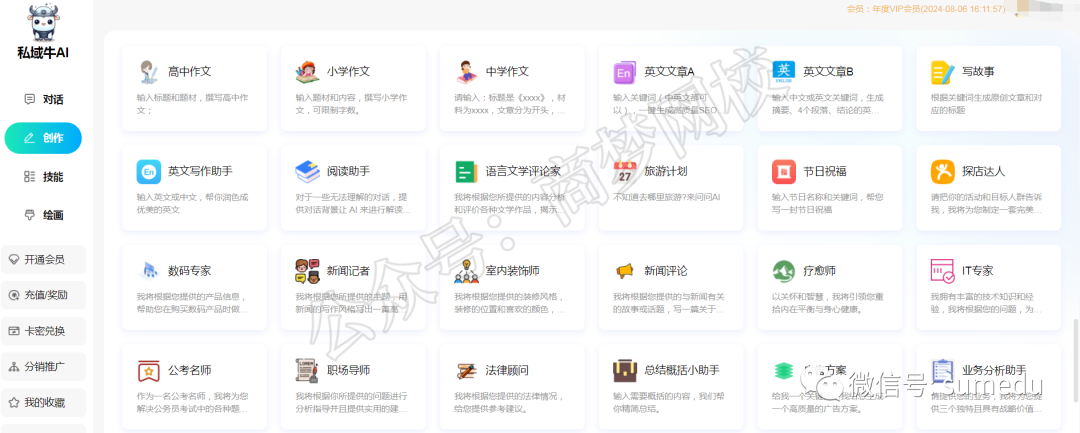Click the page's vertical scrollbar thumb
The image size is (1080, 433).
tap(1077, 359)
